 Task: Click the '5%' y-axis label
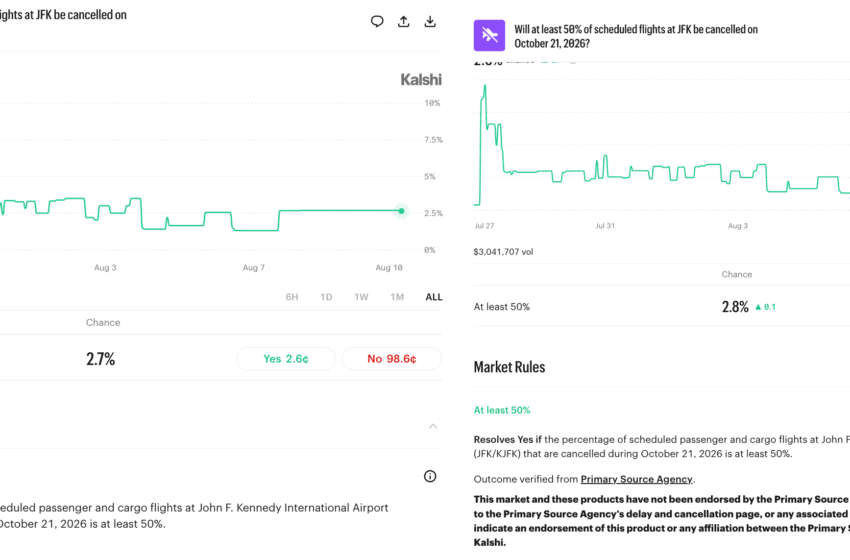coord(430,176)
